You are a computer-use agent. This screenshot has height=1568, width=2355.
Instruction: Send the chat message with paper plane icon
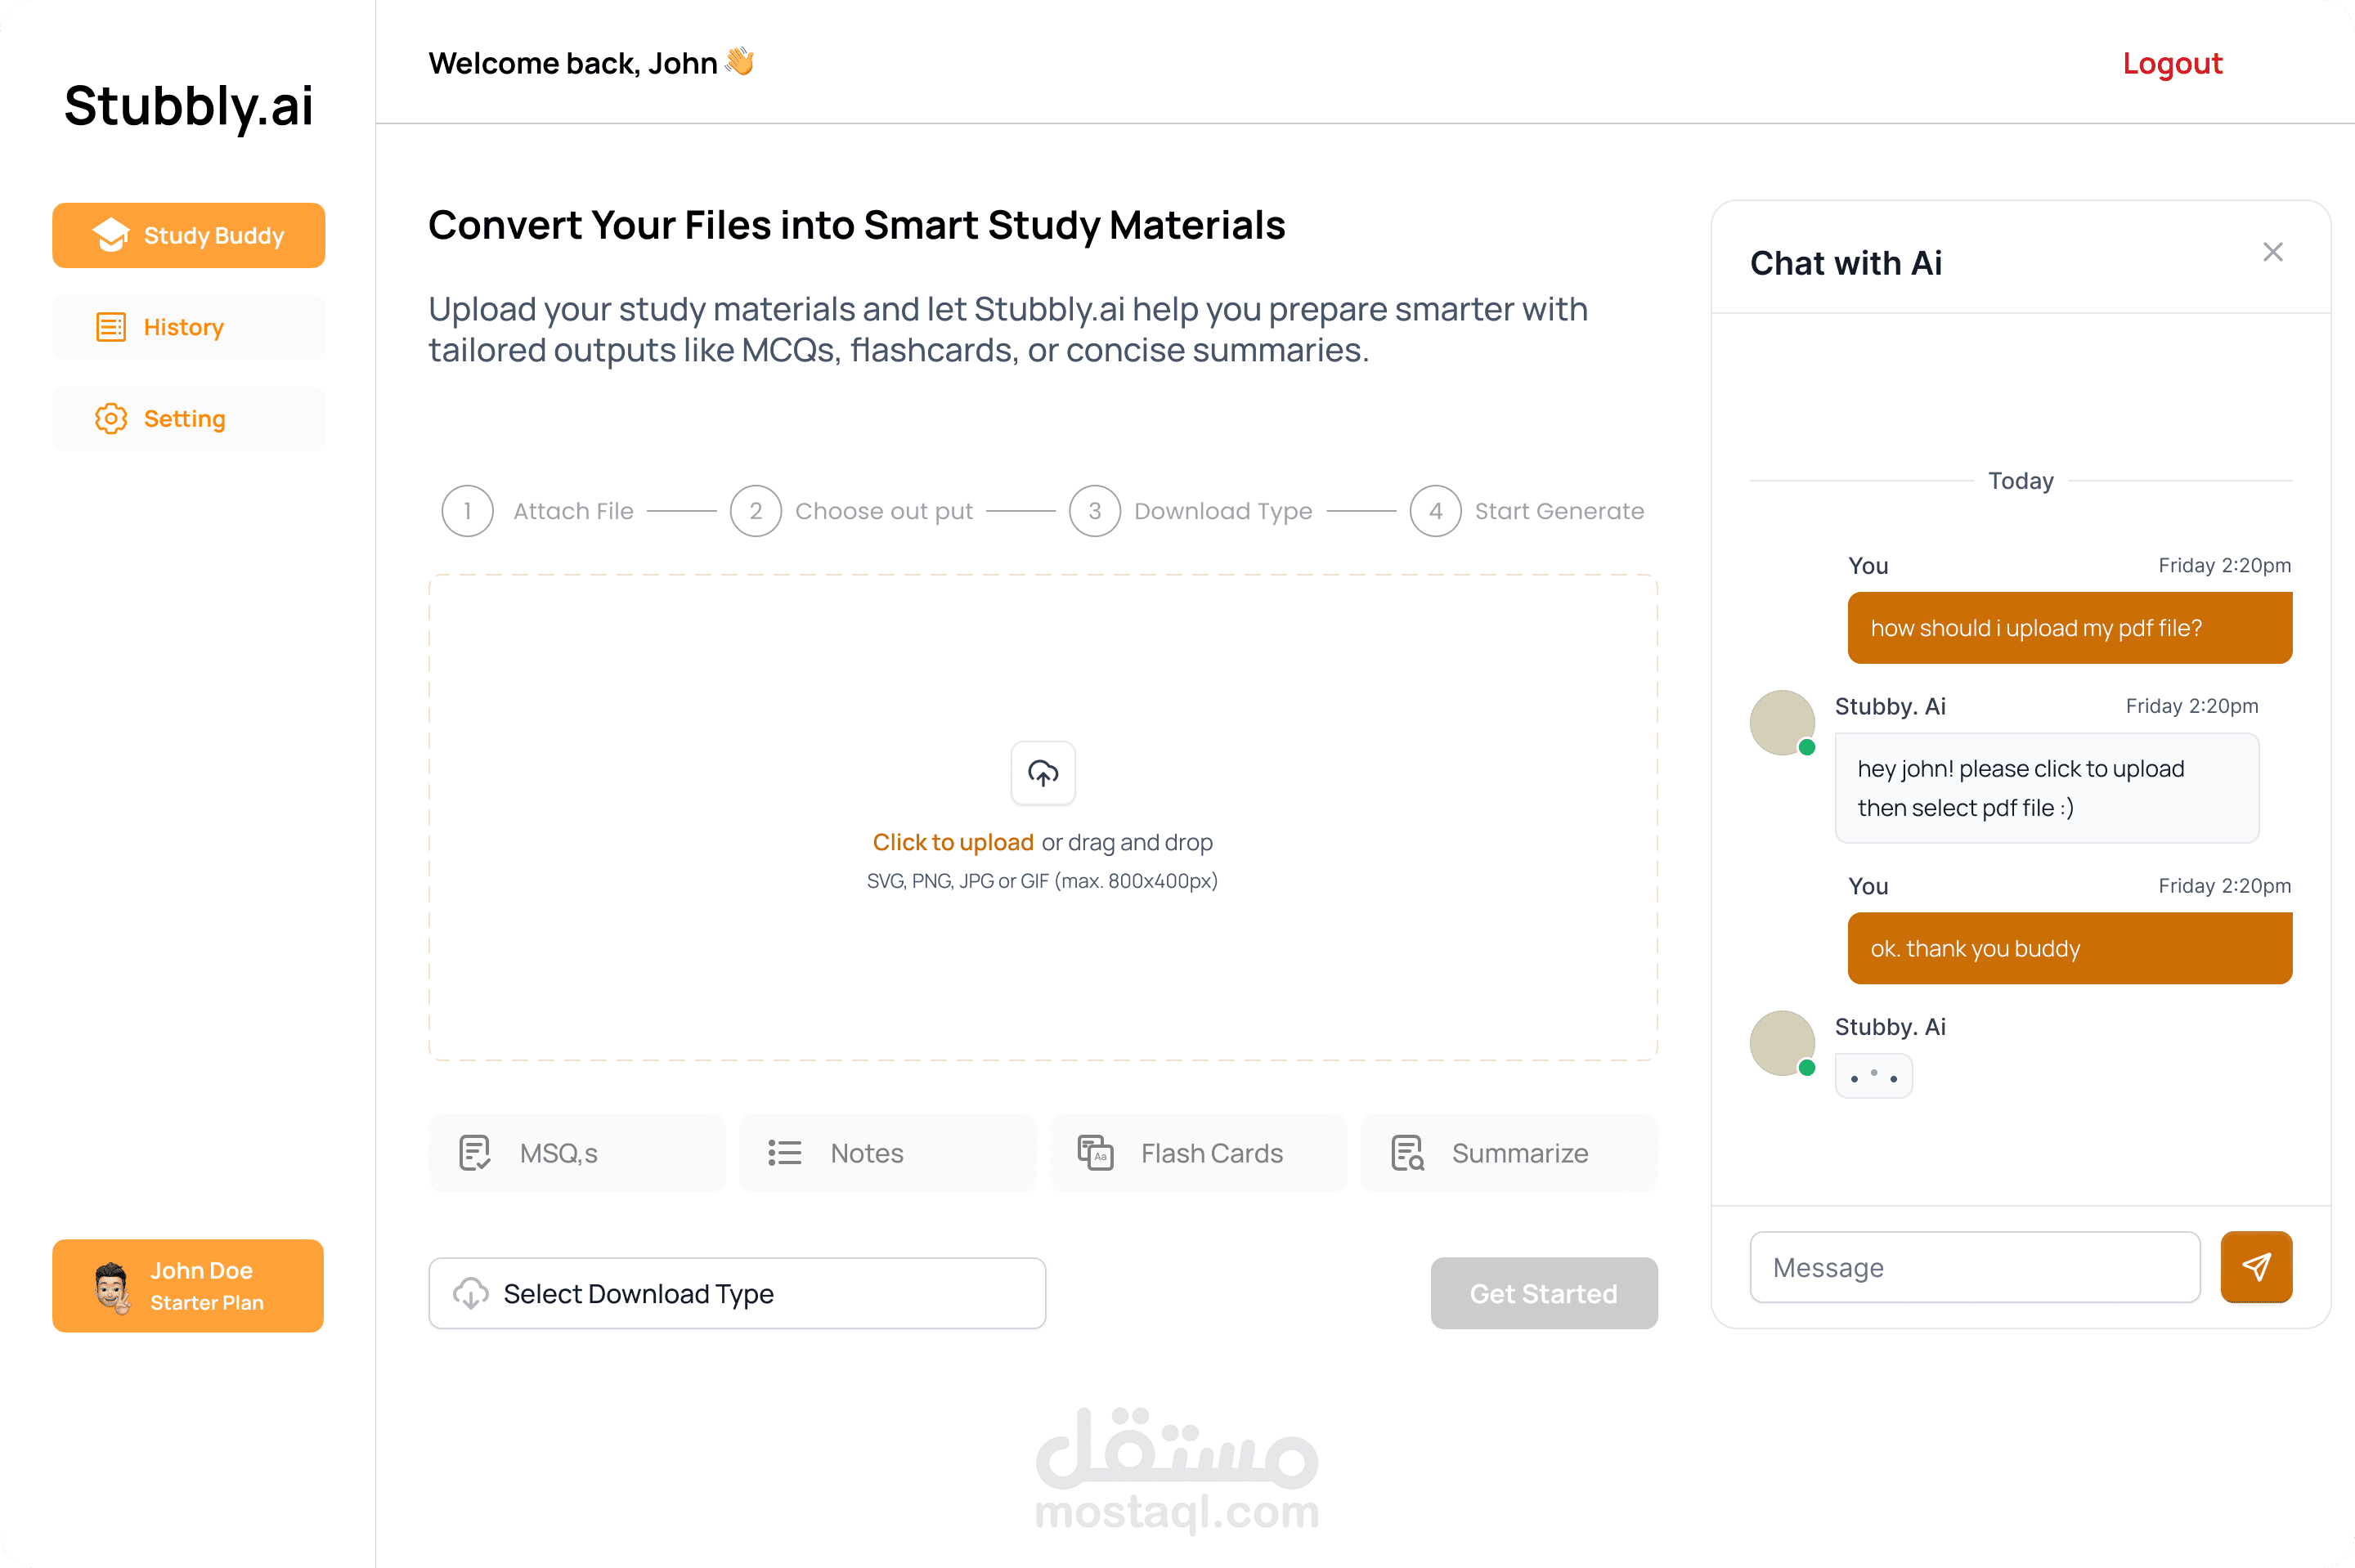pyautogui.click(x=2256, y=1267)
